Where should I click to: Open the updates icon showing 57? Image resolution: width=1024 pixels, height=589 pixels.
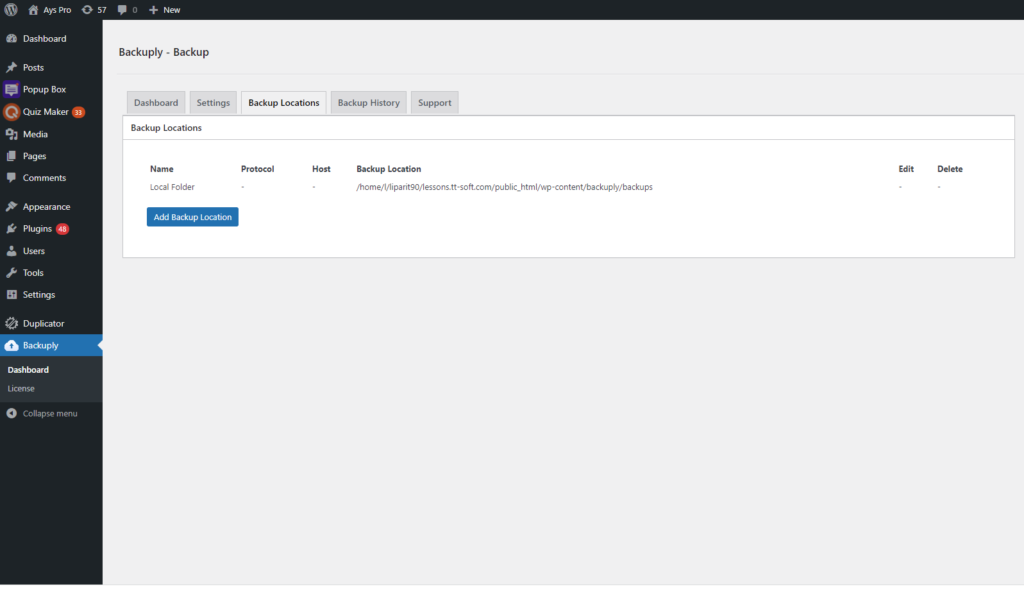pos(87,10)
